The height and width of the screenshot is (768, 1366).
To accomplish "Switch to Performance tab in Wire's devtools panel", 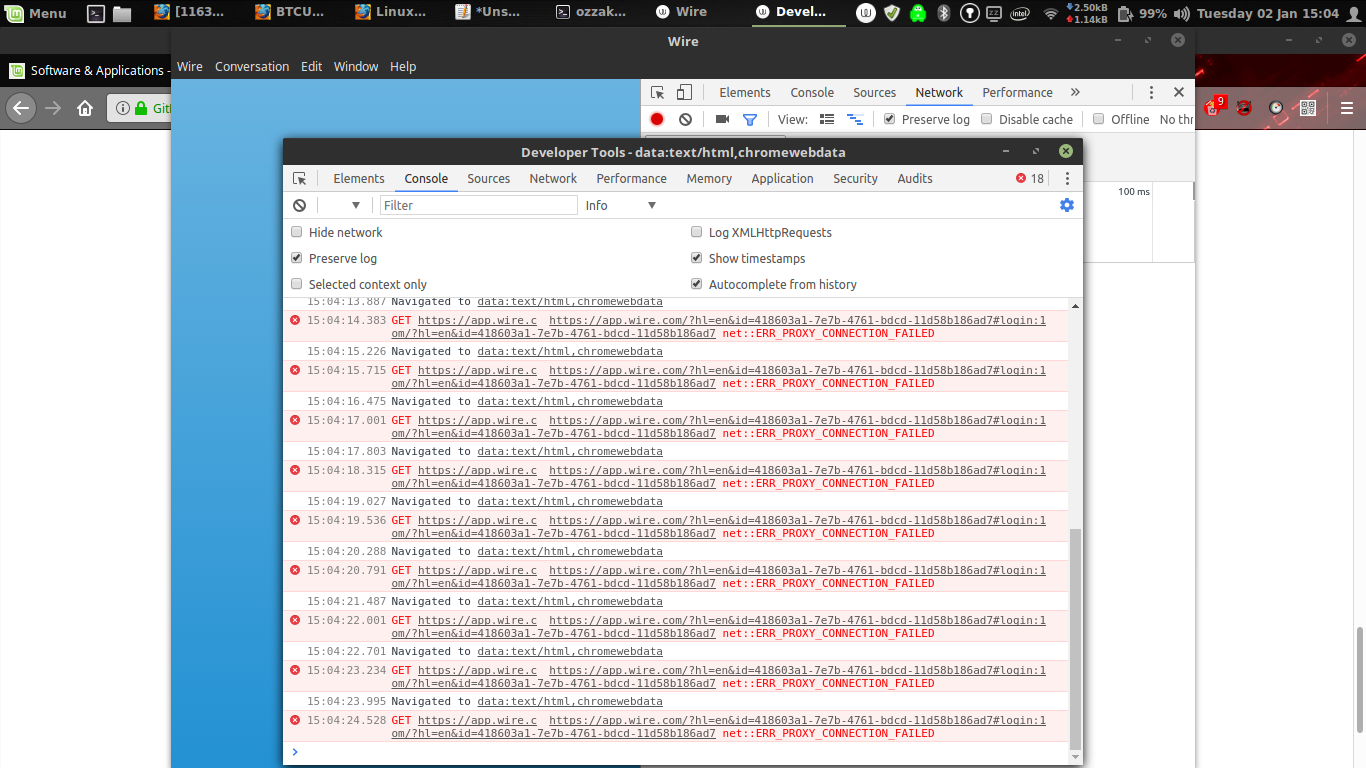I will tap(1017, 92).
